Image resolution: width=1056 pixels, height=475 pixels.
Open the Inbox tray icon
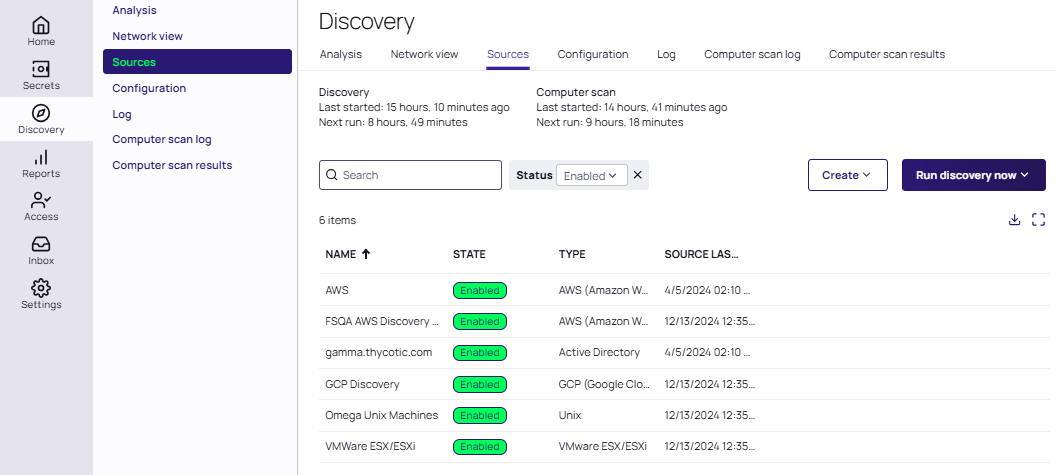41,244
